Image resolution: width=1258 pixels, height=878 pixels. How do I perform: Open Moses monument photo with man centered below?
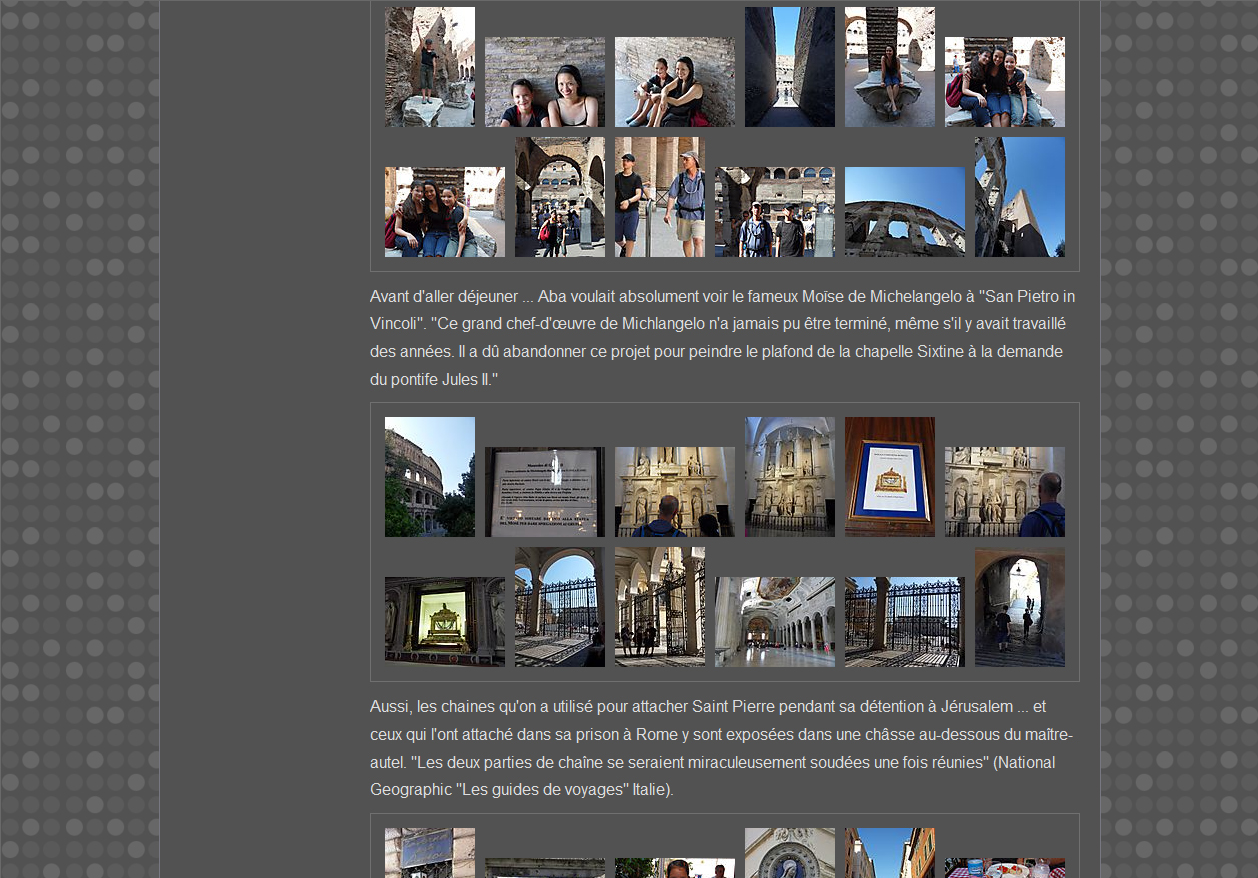(x=675, y=492)
